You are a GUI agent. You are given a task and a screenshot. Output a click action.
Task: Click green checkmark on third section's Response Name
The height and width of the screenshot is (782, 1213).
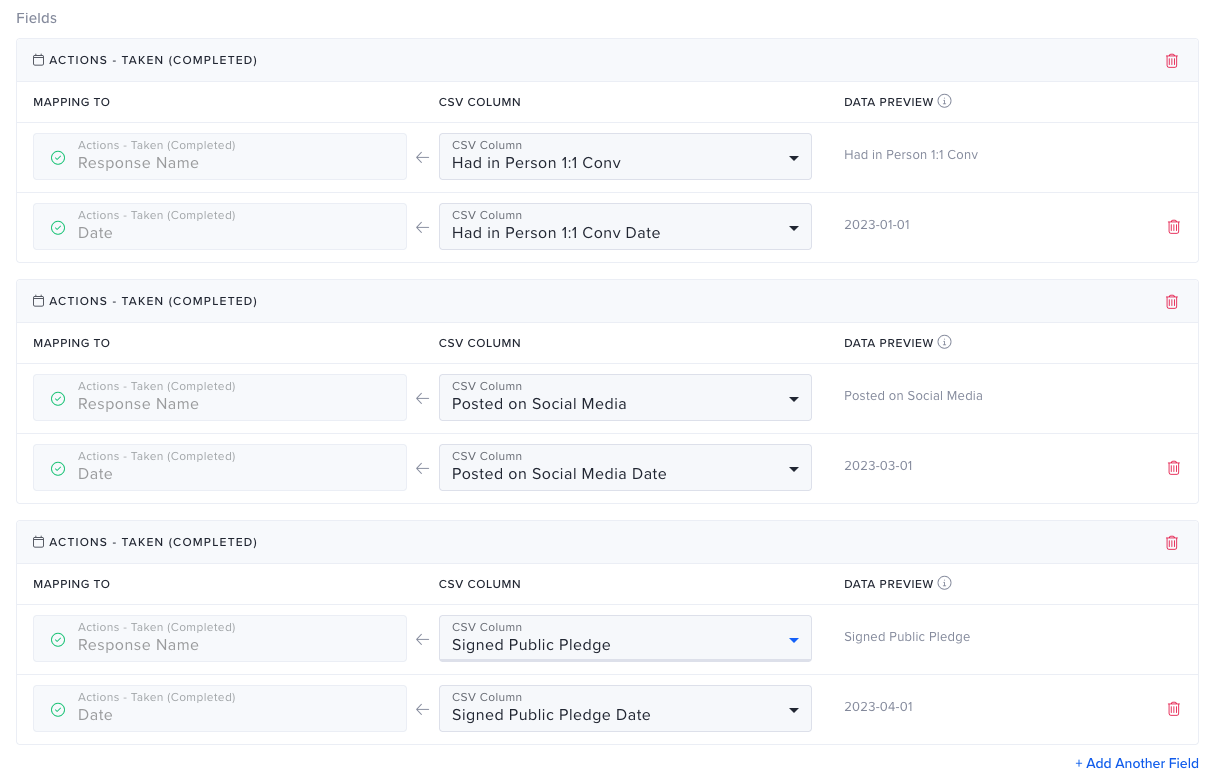pos(58,639)
